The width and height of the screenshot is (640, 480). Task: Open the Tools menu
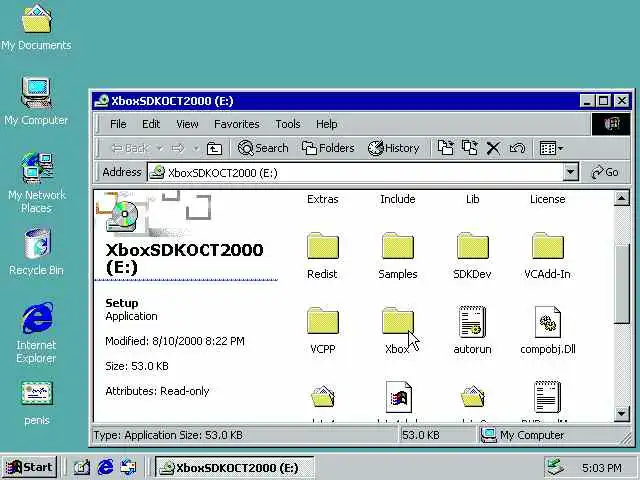288,124
